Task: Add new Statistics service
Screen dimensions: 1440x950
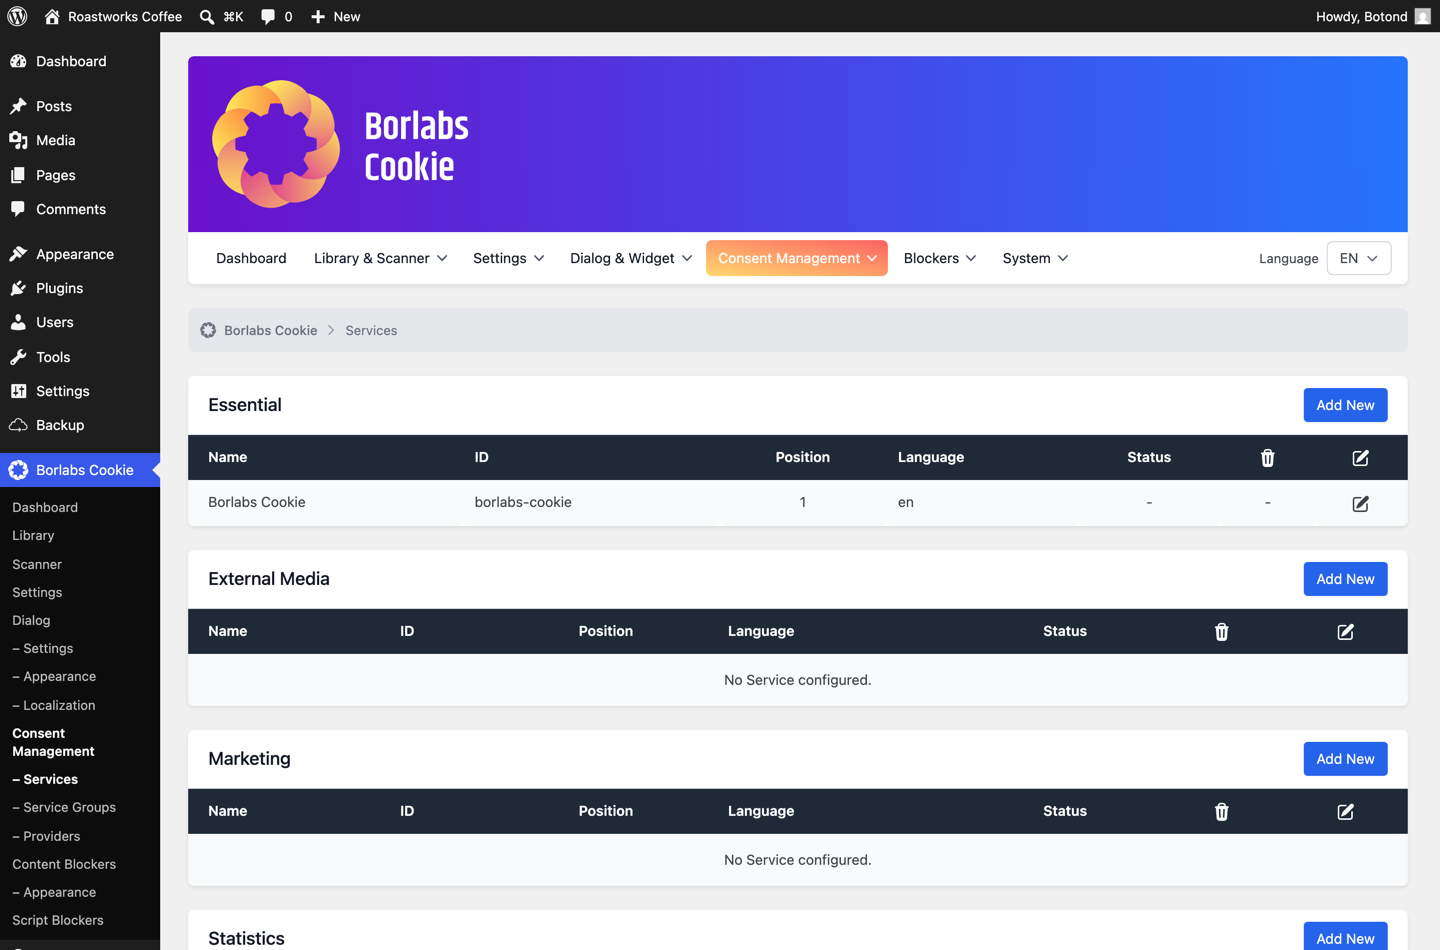Action: pyautogui.click(x=1345, y=937)
